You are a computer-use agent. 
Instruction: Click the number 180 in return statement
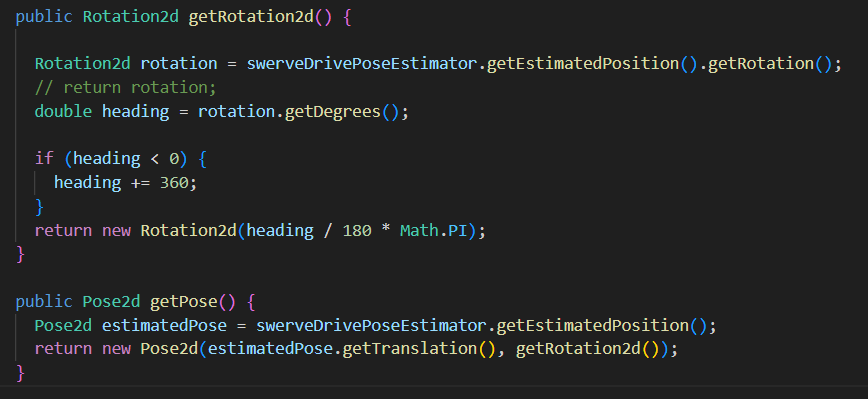coord(357,230)
